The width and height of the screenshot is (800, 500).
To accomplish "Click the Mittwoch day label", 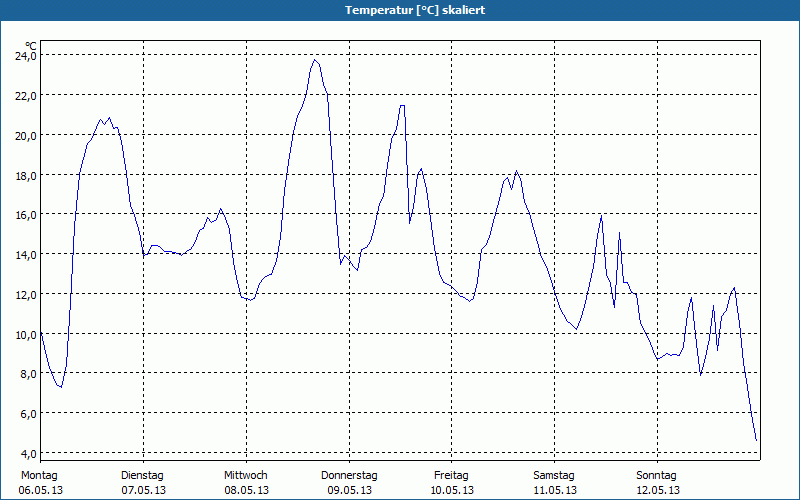I will coord(245,476).
